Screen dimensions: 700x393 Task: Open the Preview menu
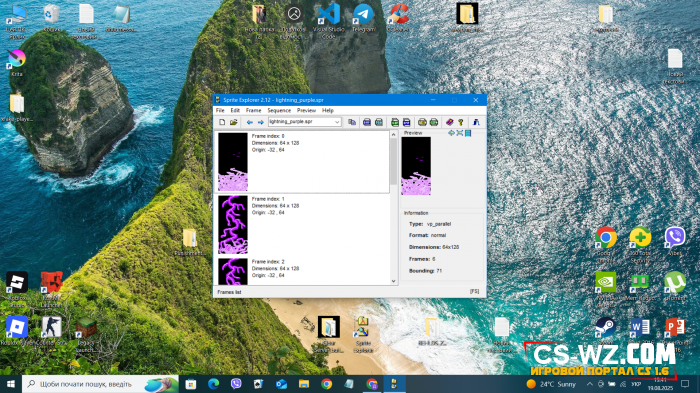click(306, 110)
